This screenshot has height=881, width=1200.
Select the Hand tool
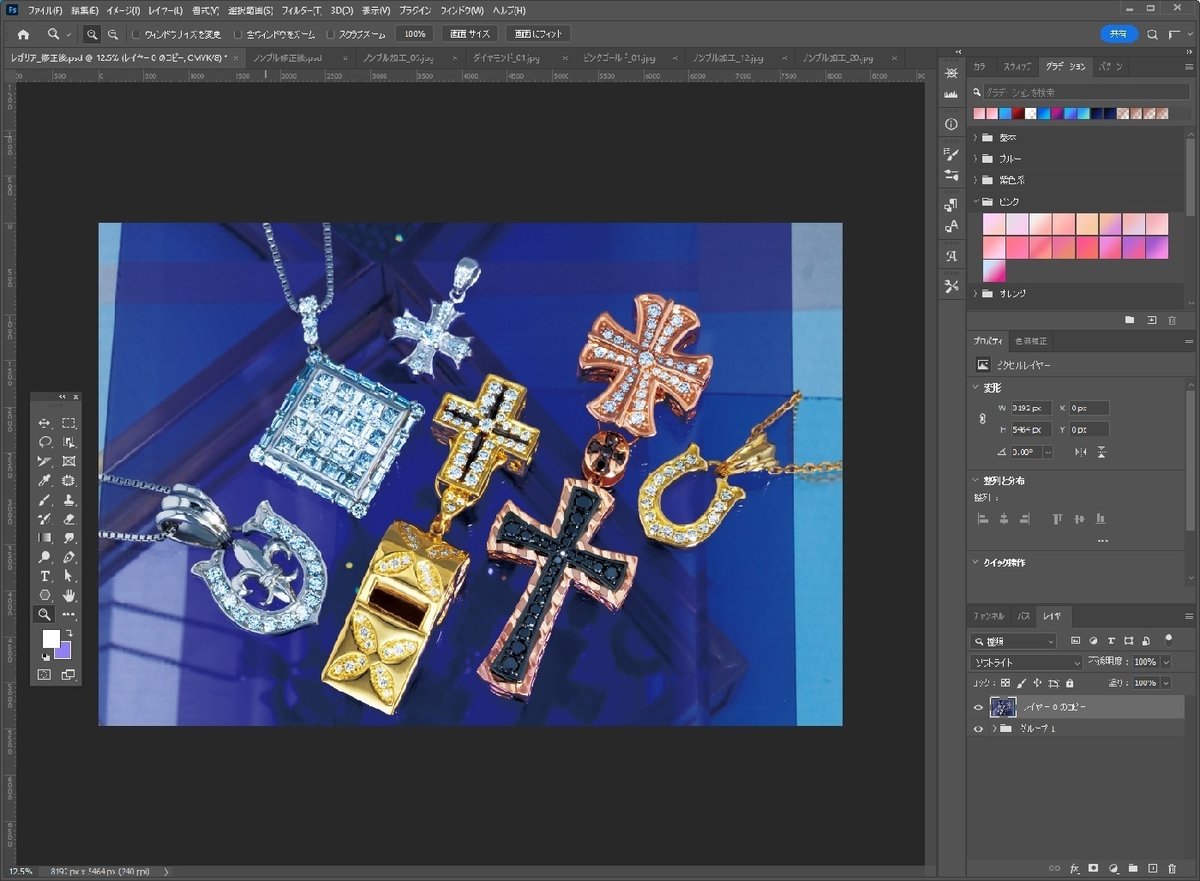[69, 595]
